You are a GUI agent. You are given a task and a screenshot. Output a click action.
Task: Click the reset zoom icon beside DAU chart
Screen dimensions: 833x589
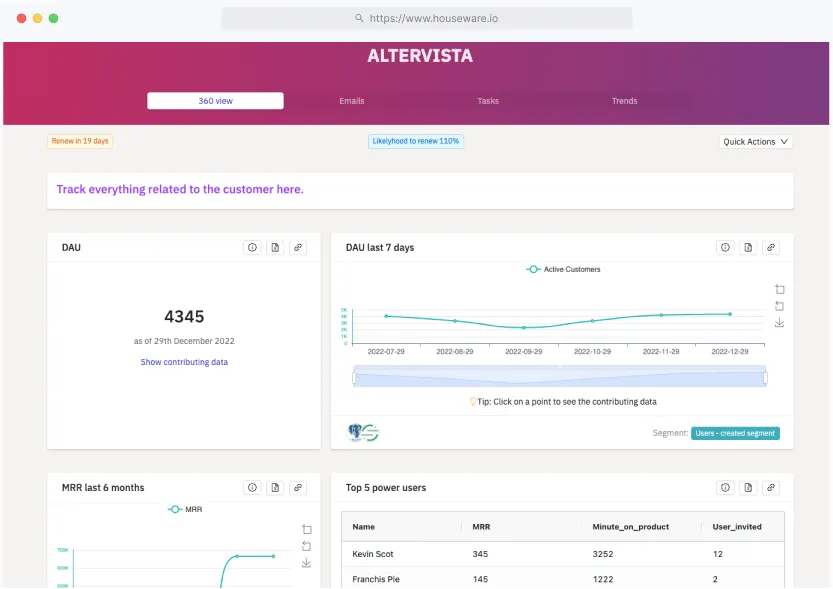tap(780, 306)
